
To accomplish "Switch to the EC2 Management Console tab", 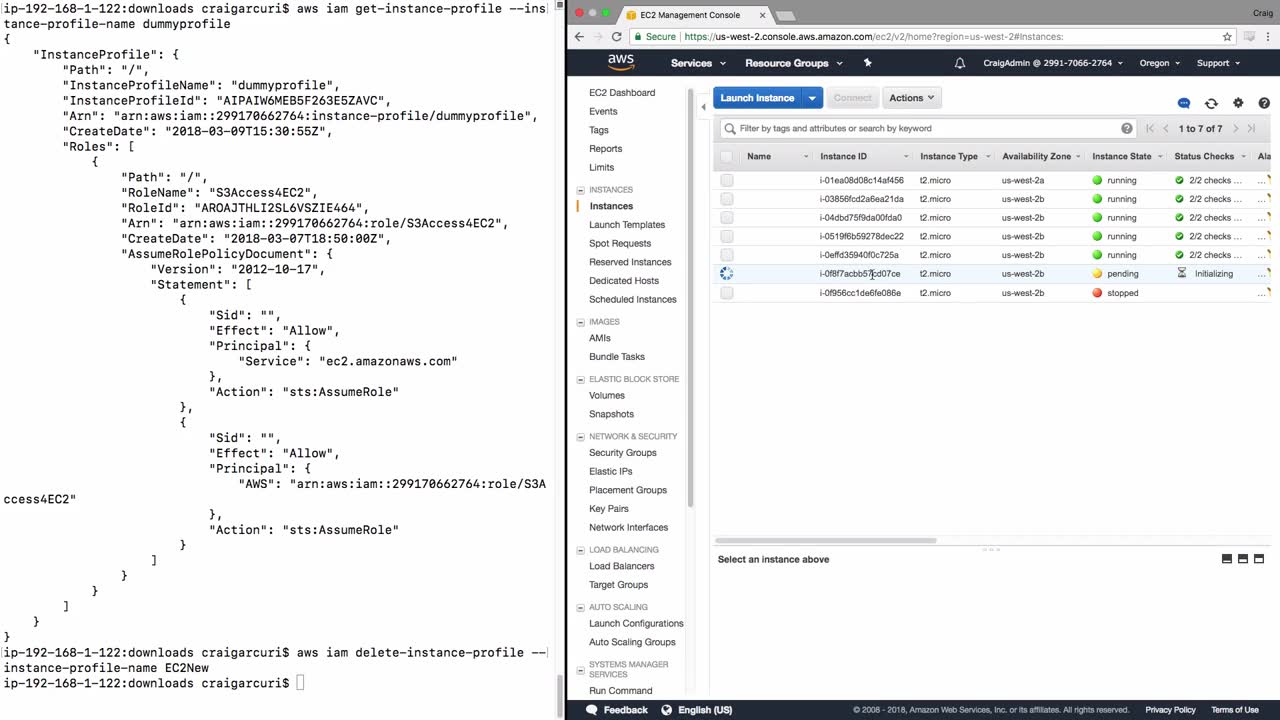I will tap(692, 15).
